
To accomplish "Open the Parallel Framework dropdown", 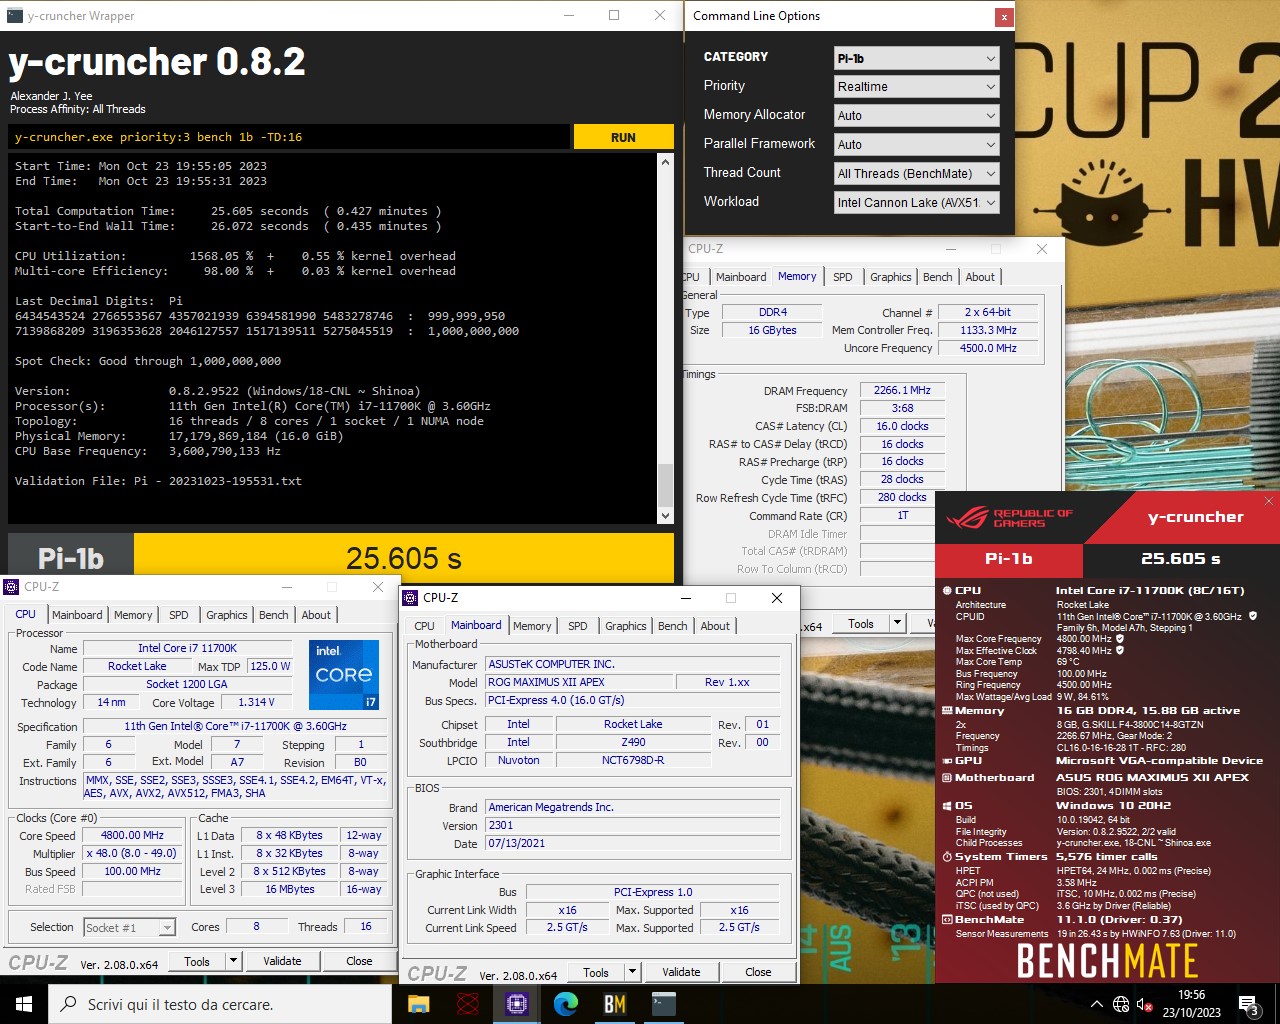I will click(916, 145).
